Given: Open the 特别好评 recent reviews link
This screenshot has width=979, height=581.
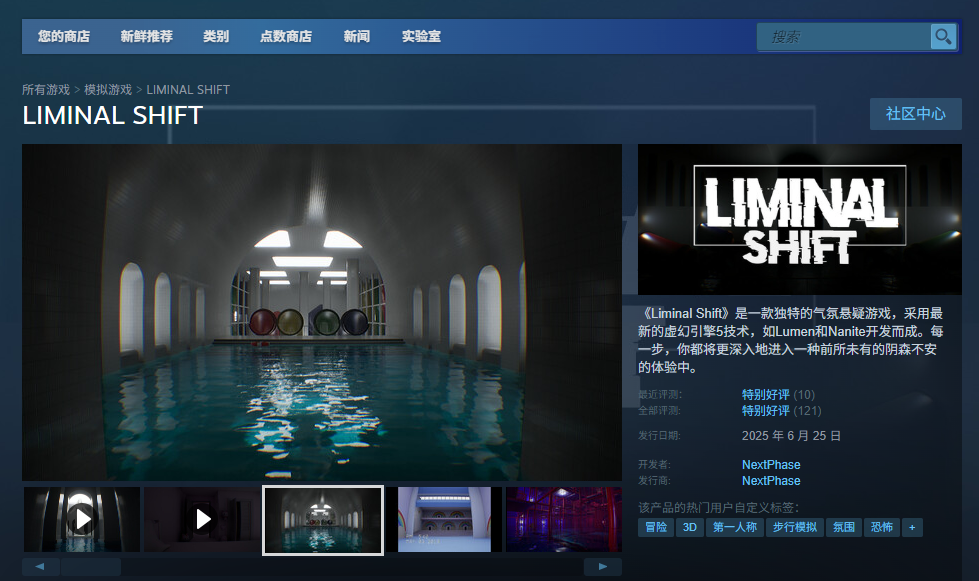Looking at the screenshot, I should [x=763, y=394].
